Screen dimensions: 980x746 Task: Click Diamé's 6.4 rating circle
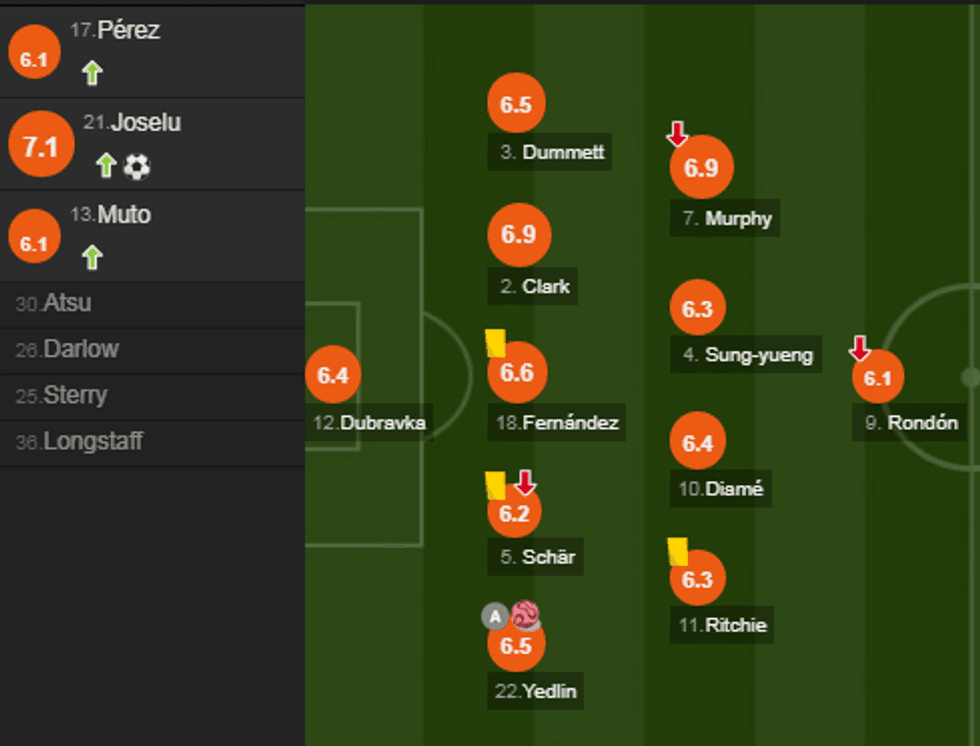[697, 441]
